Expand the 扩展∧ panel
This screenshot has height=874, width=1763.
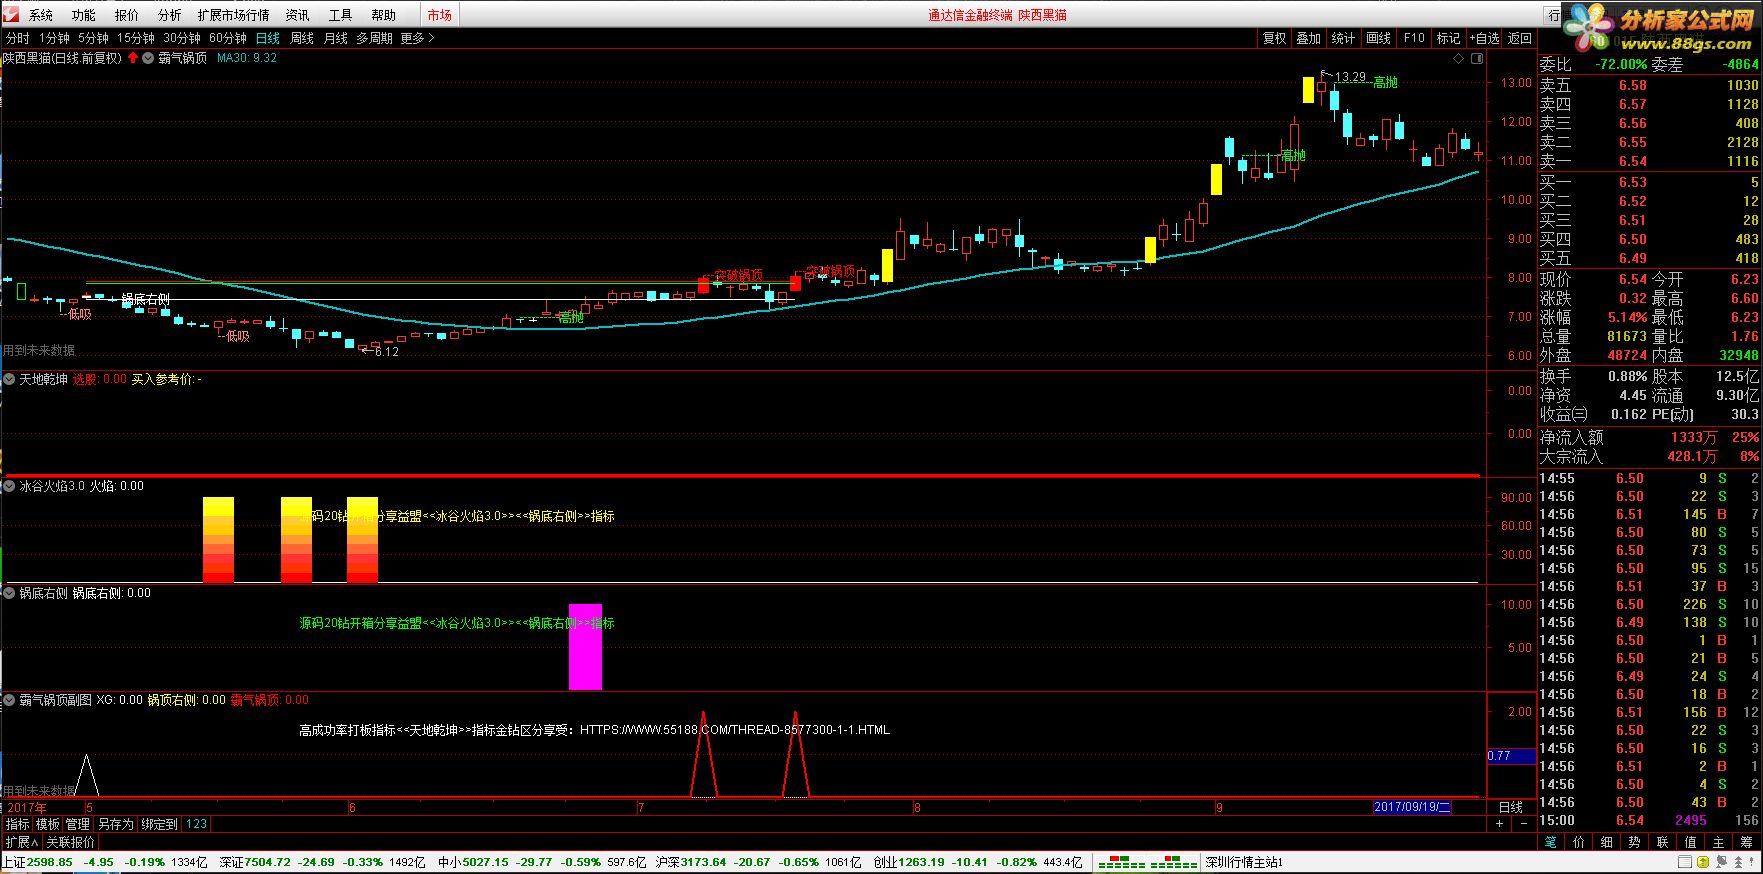point(21,842)
